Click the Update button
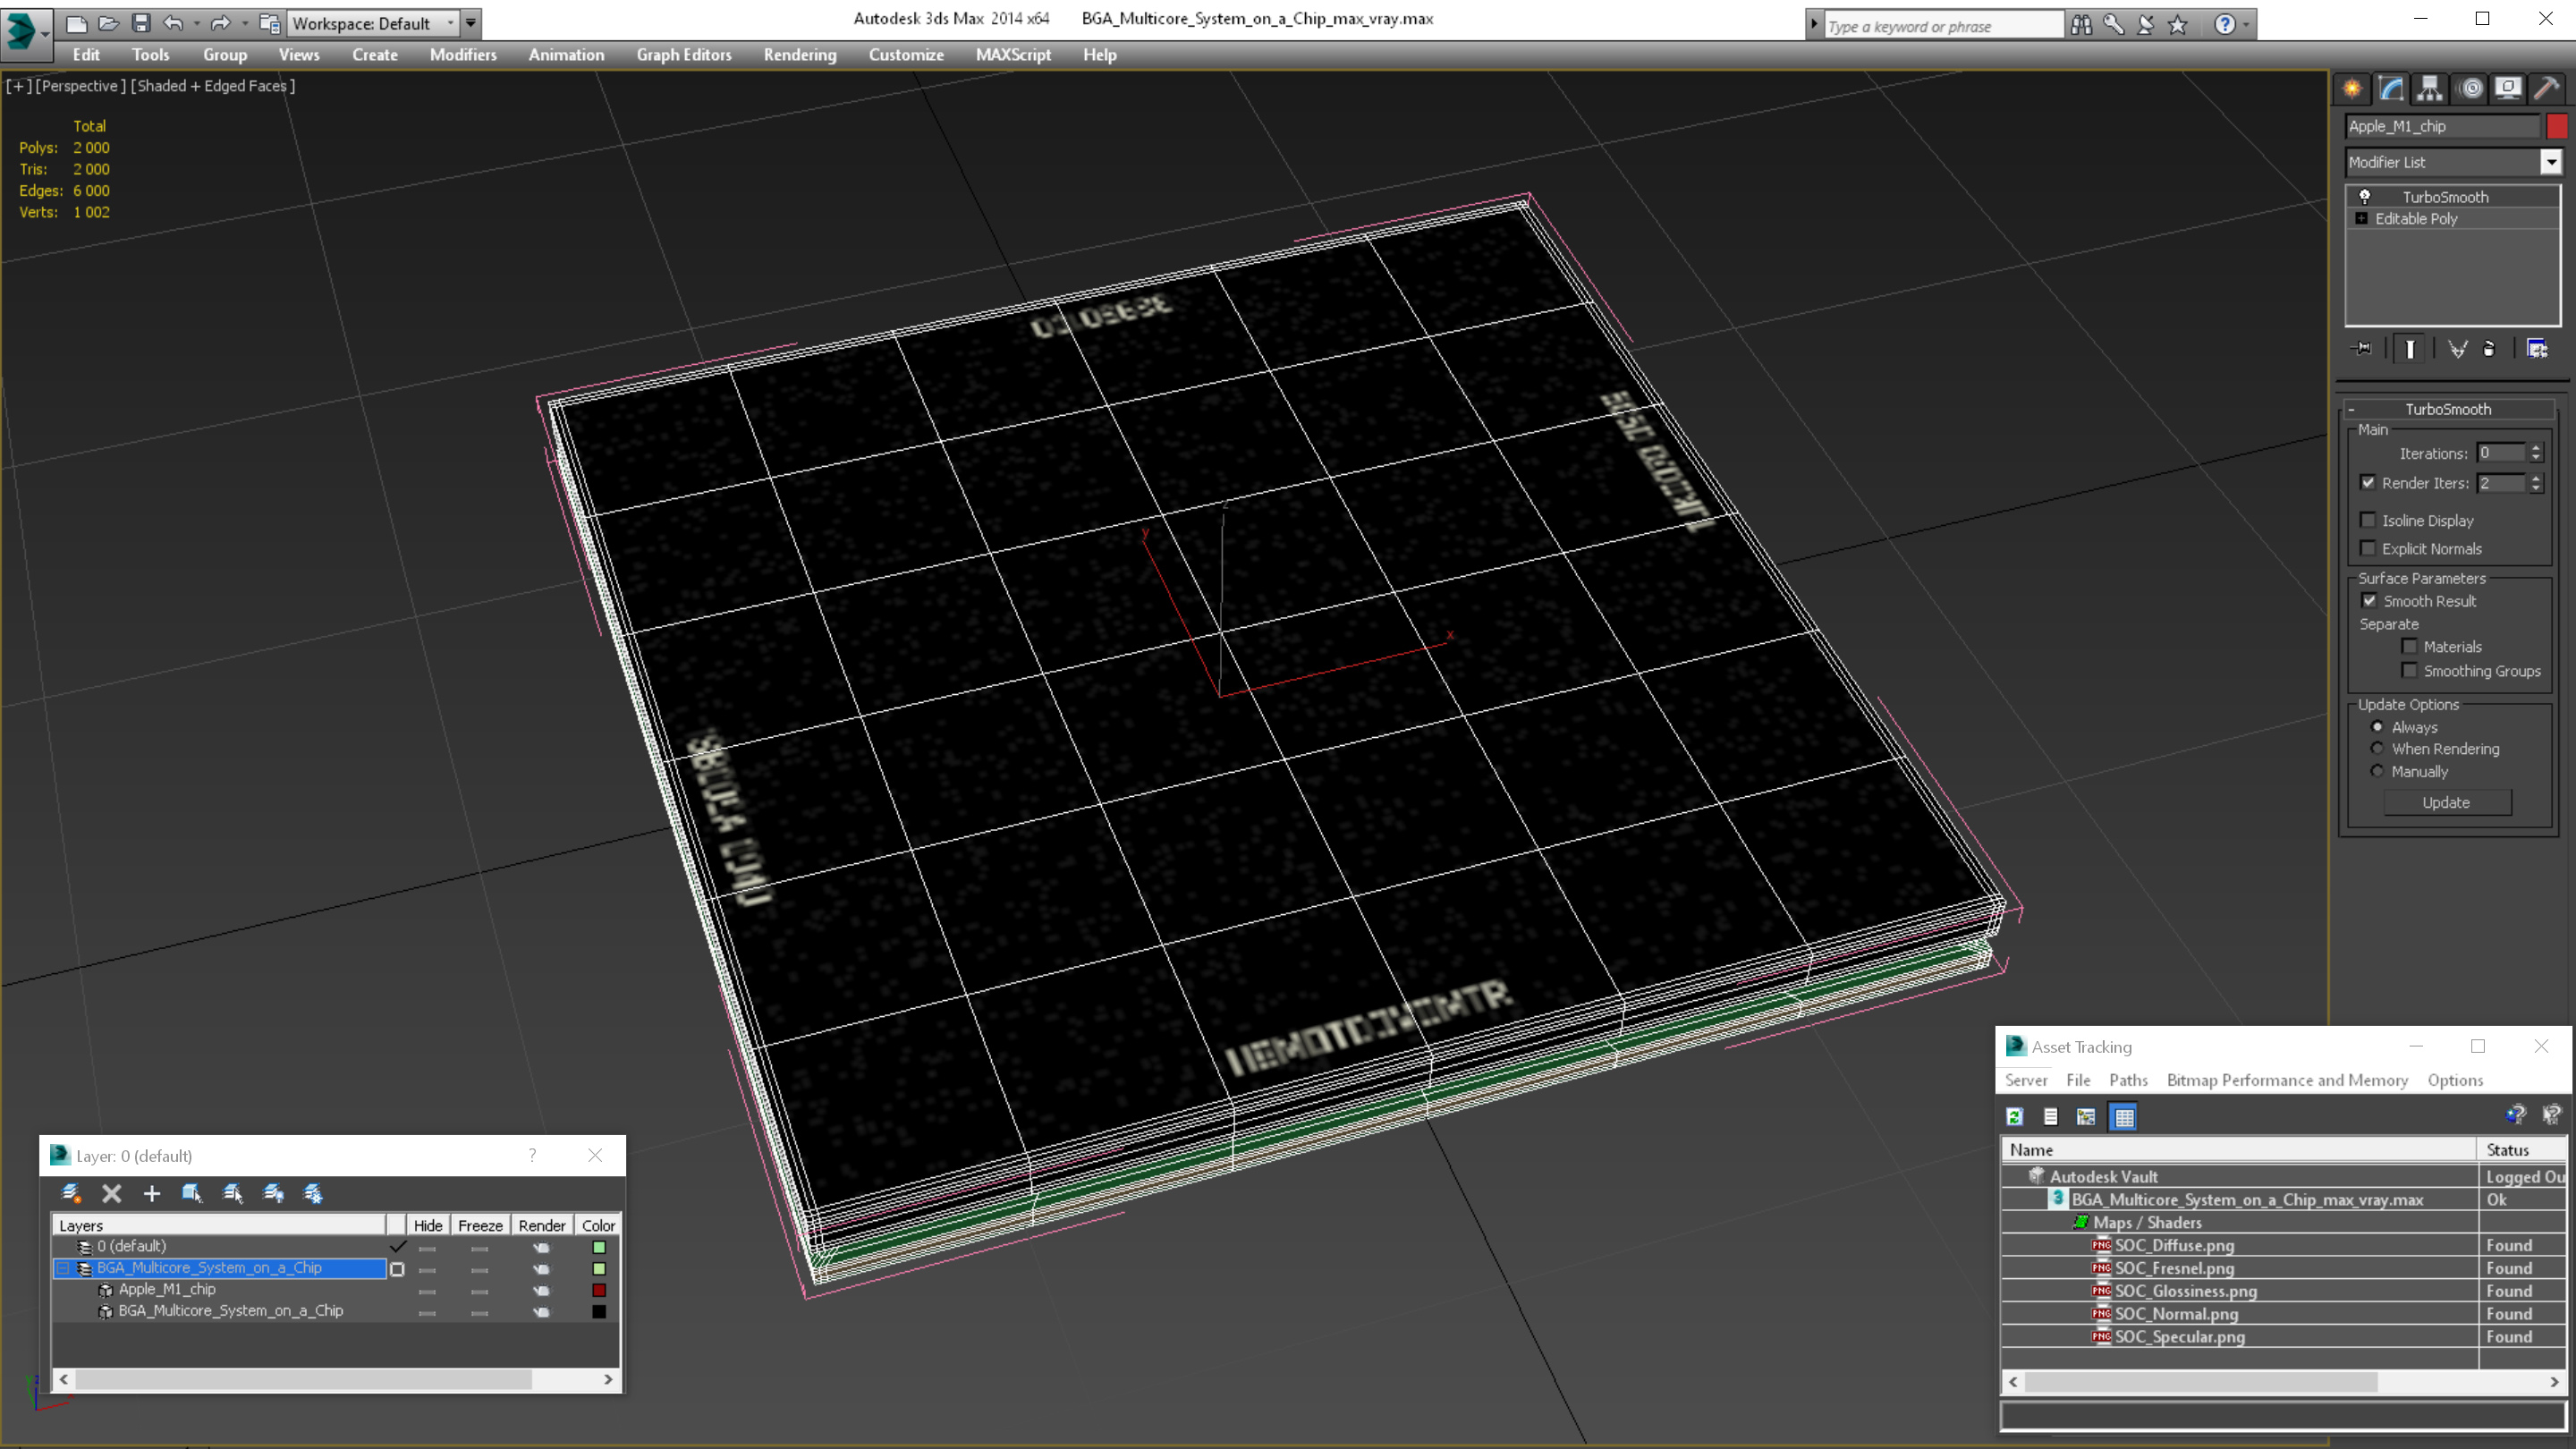 pyautogui.click(x=2446, y=802)
